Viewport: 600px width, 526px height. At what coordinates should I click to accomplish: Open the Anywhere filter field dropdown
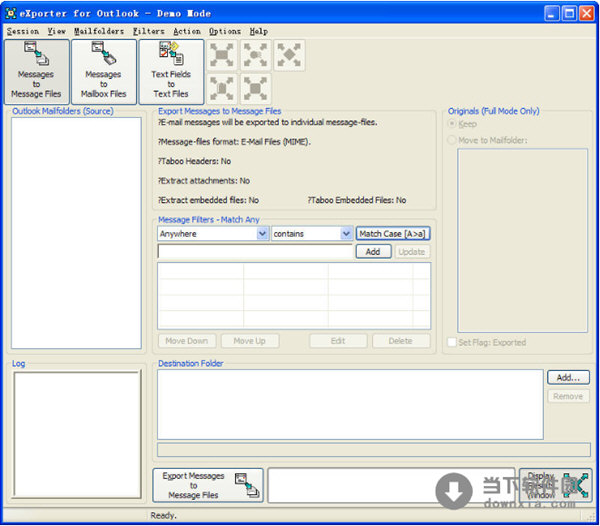coord(262,233)
